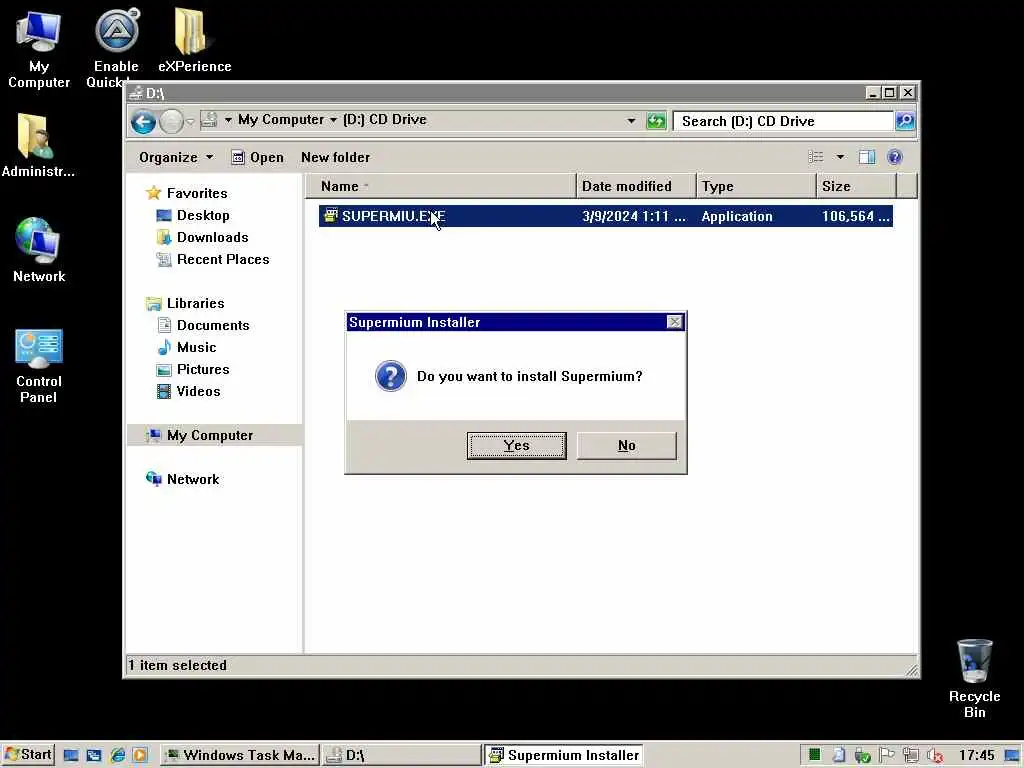
Task: Switch to Windows Task Manager taskbar button
Action: (x=239, y=756)
